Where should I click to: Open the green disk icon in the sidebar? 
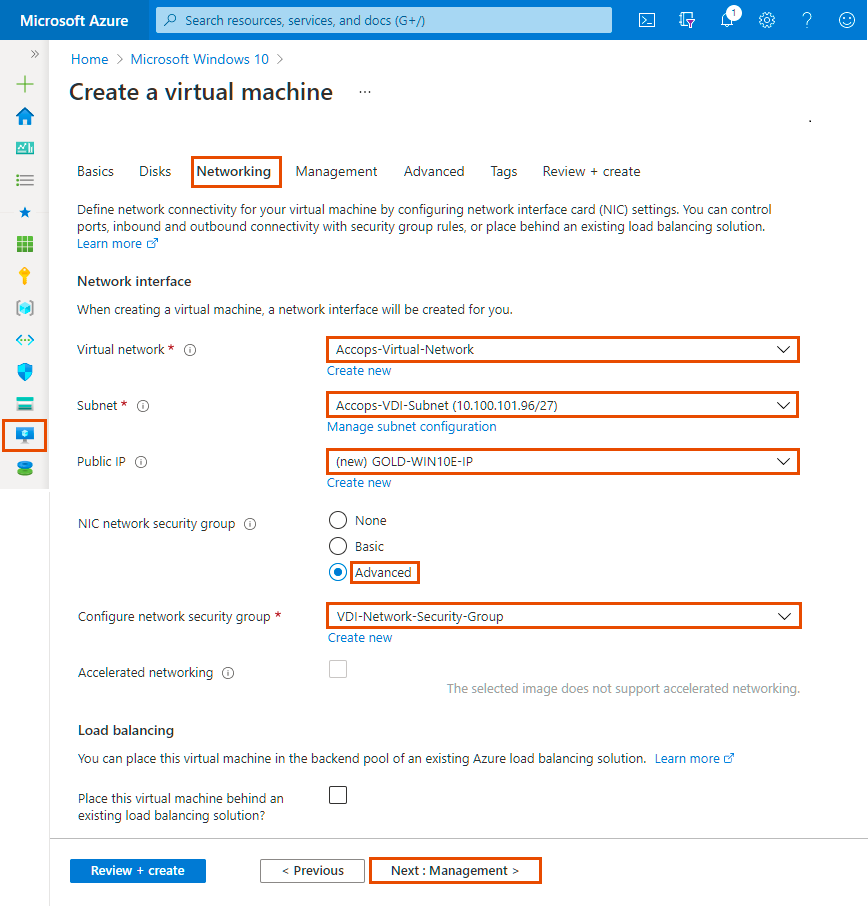tap(25, 467)
